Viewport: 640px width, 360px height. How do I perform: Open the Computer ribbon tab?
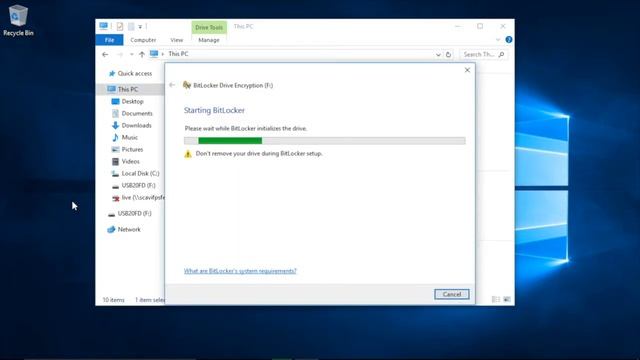pos(143,40)
